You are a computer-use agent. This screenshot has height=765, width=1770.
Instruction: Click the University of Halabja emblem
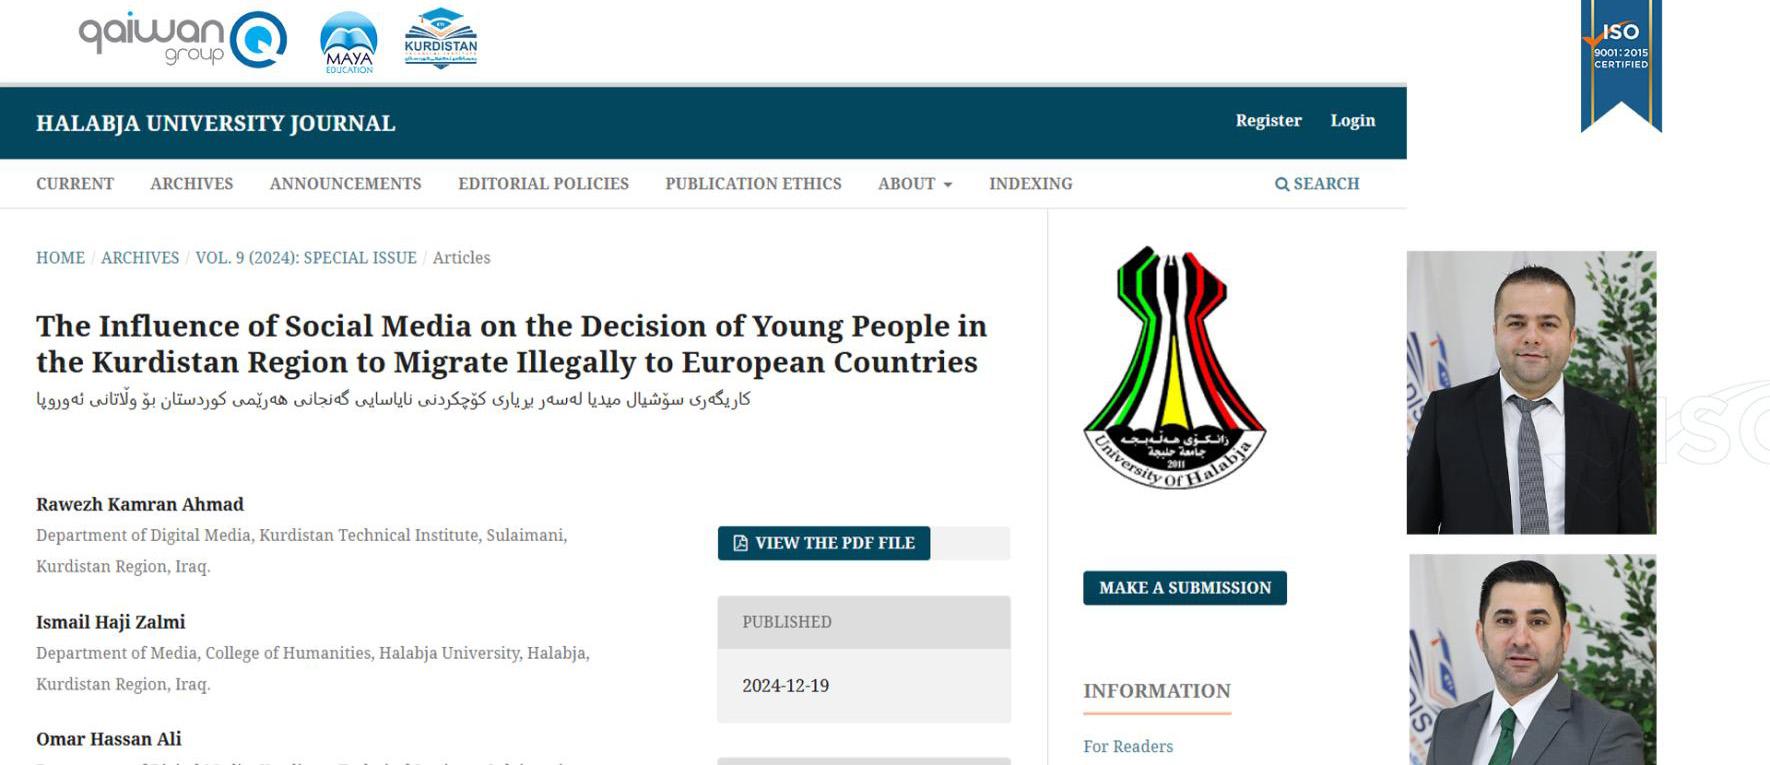click(1174, 367)
